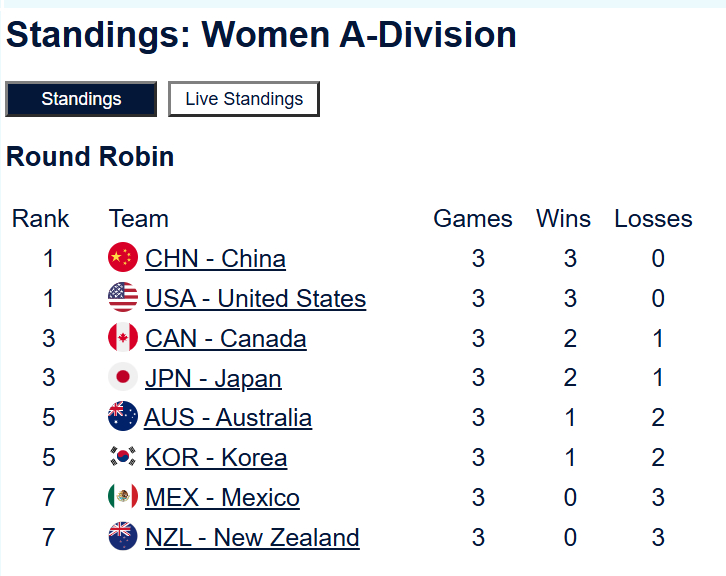Click the New Zealand flag icon
The image size is (726, 576).
tap(122, 537)
